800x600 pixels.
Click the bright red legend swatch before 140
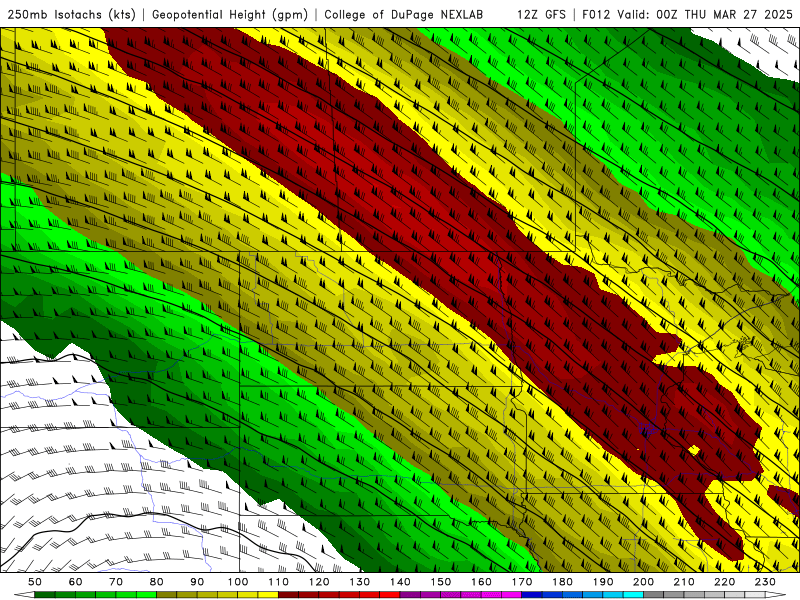[x=390, y=595]
